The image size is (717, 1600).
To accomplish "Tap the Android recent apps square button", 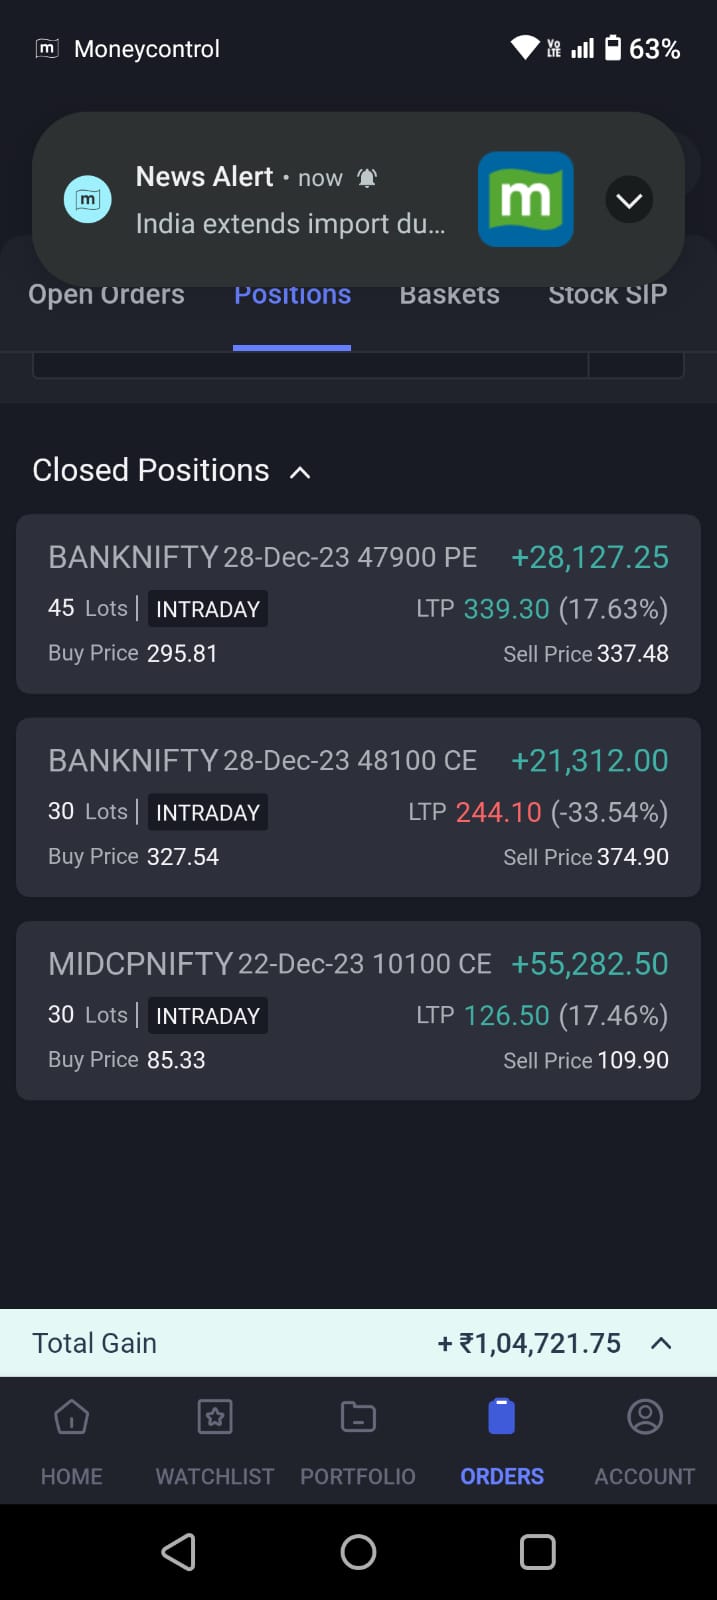I will pyautogui.click(x=537, y=1552).
